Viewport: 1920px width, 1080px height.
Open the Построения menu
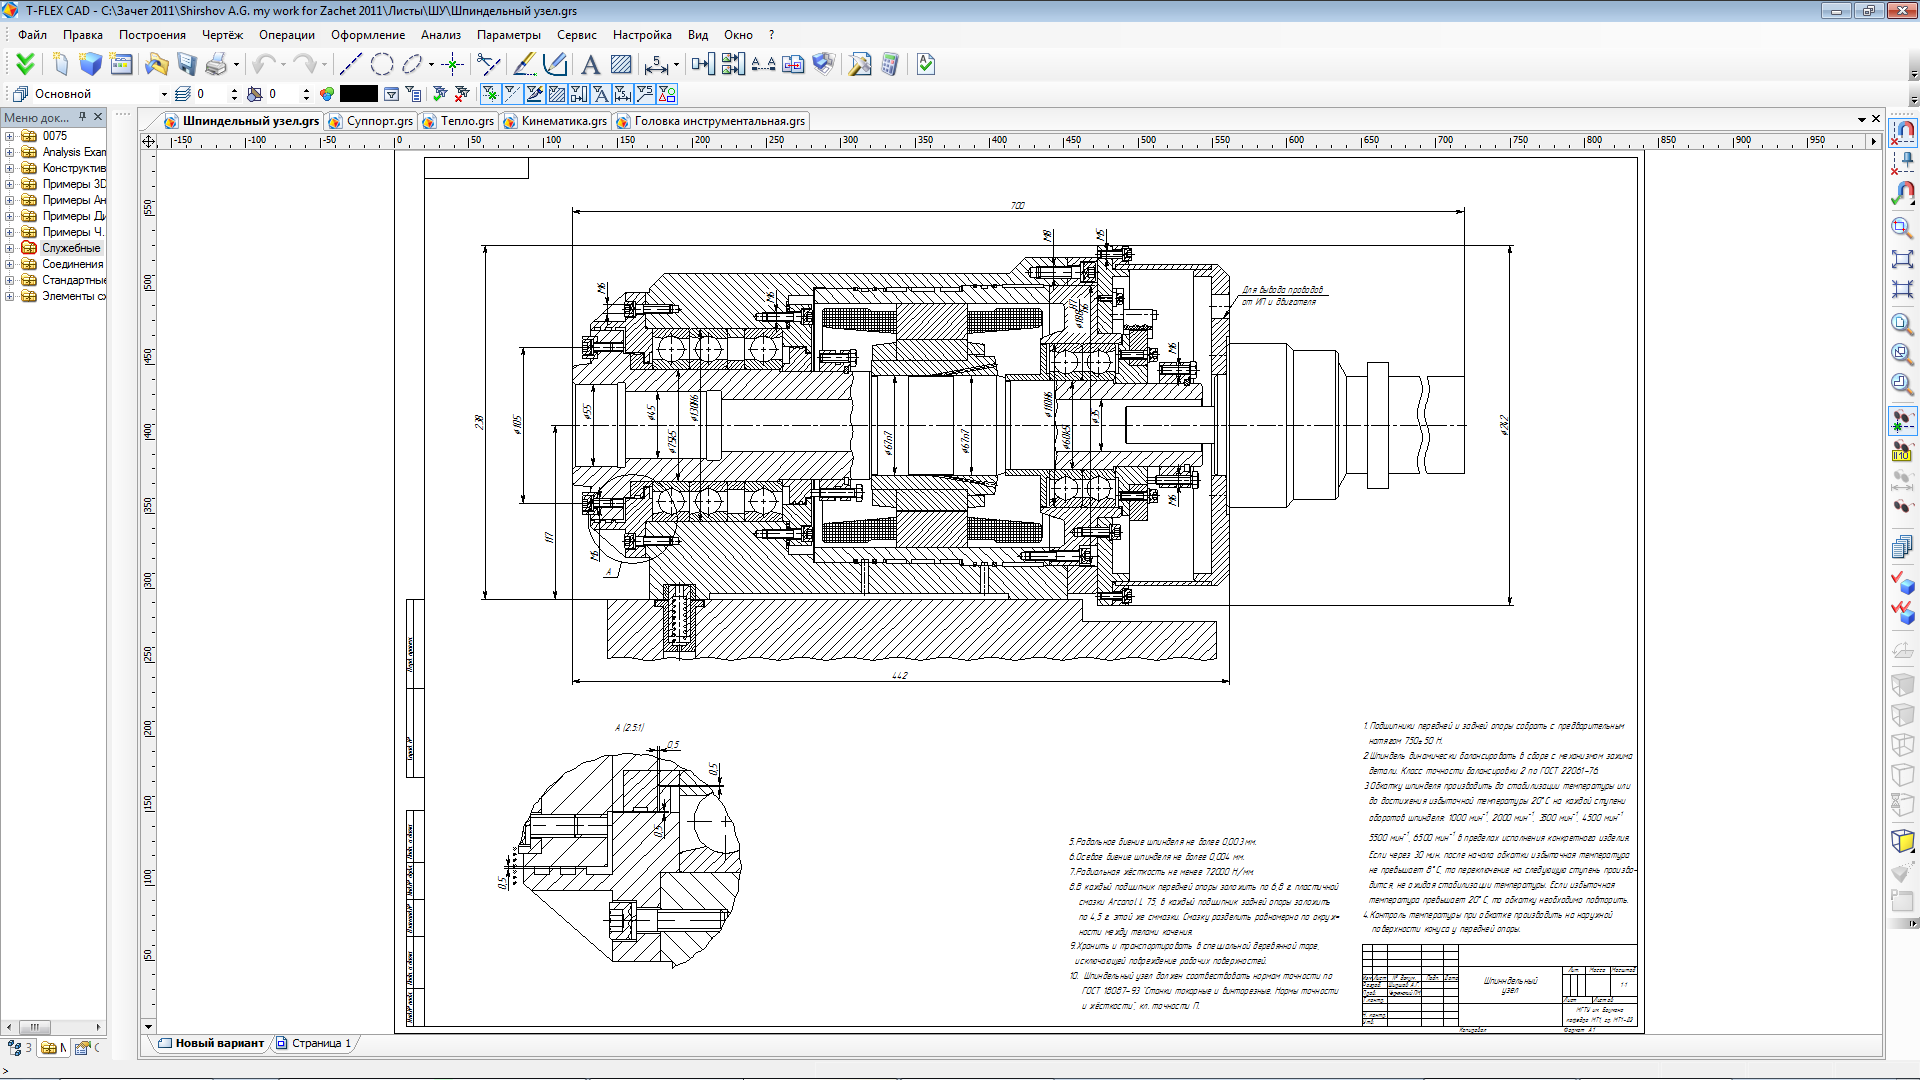152,35
